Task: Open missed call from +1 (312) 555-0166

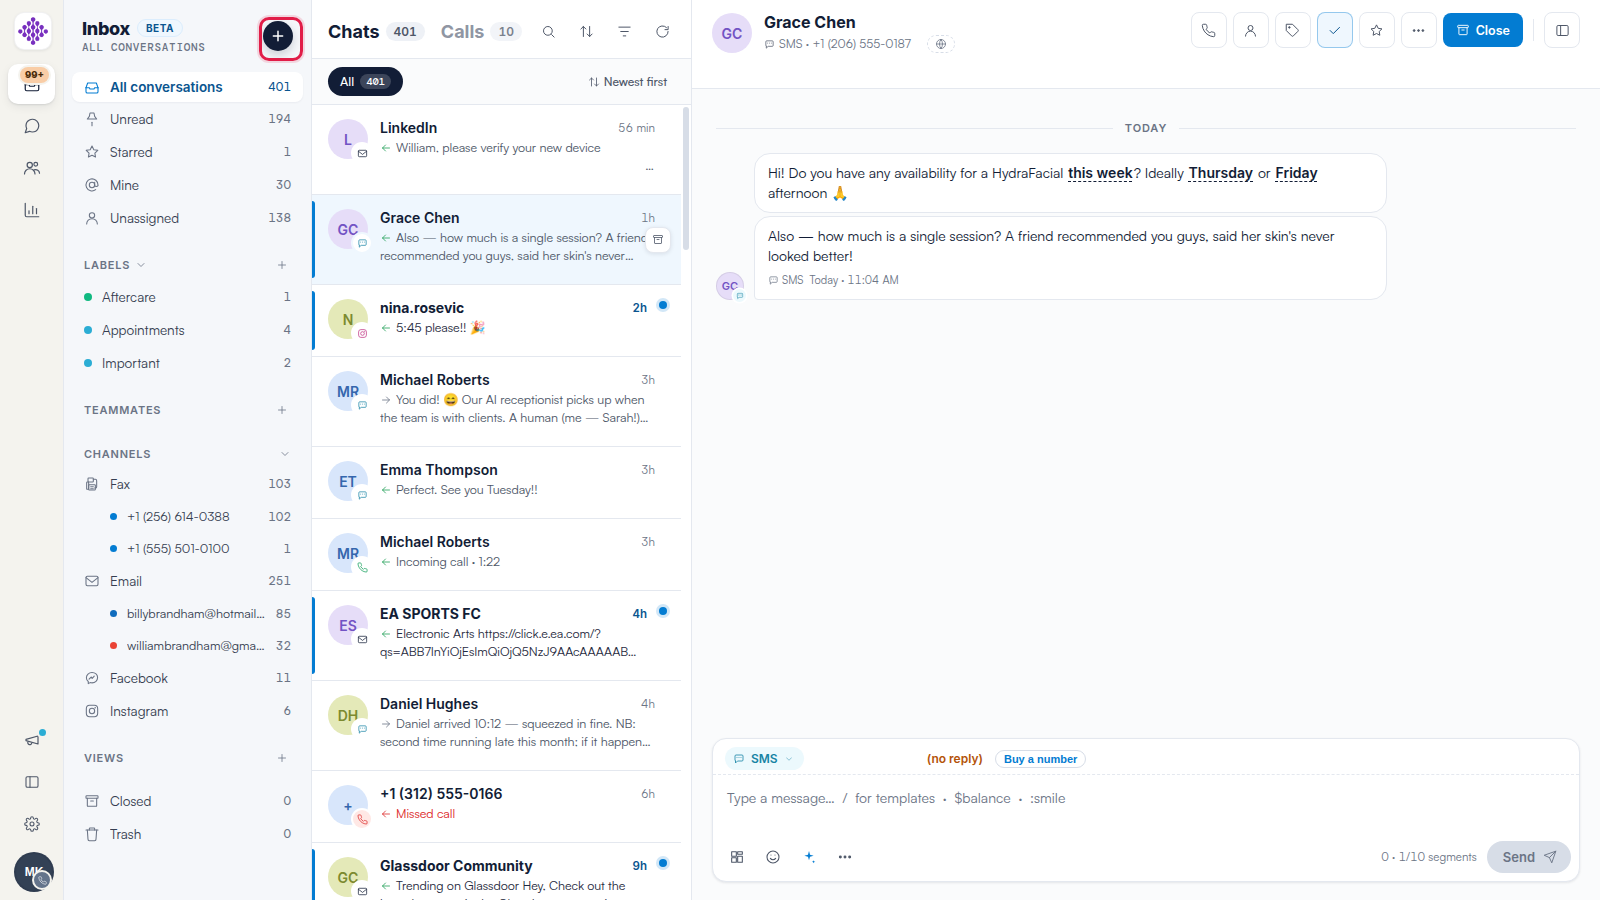Action: tap(497, 806)
